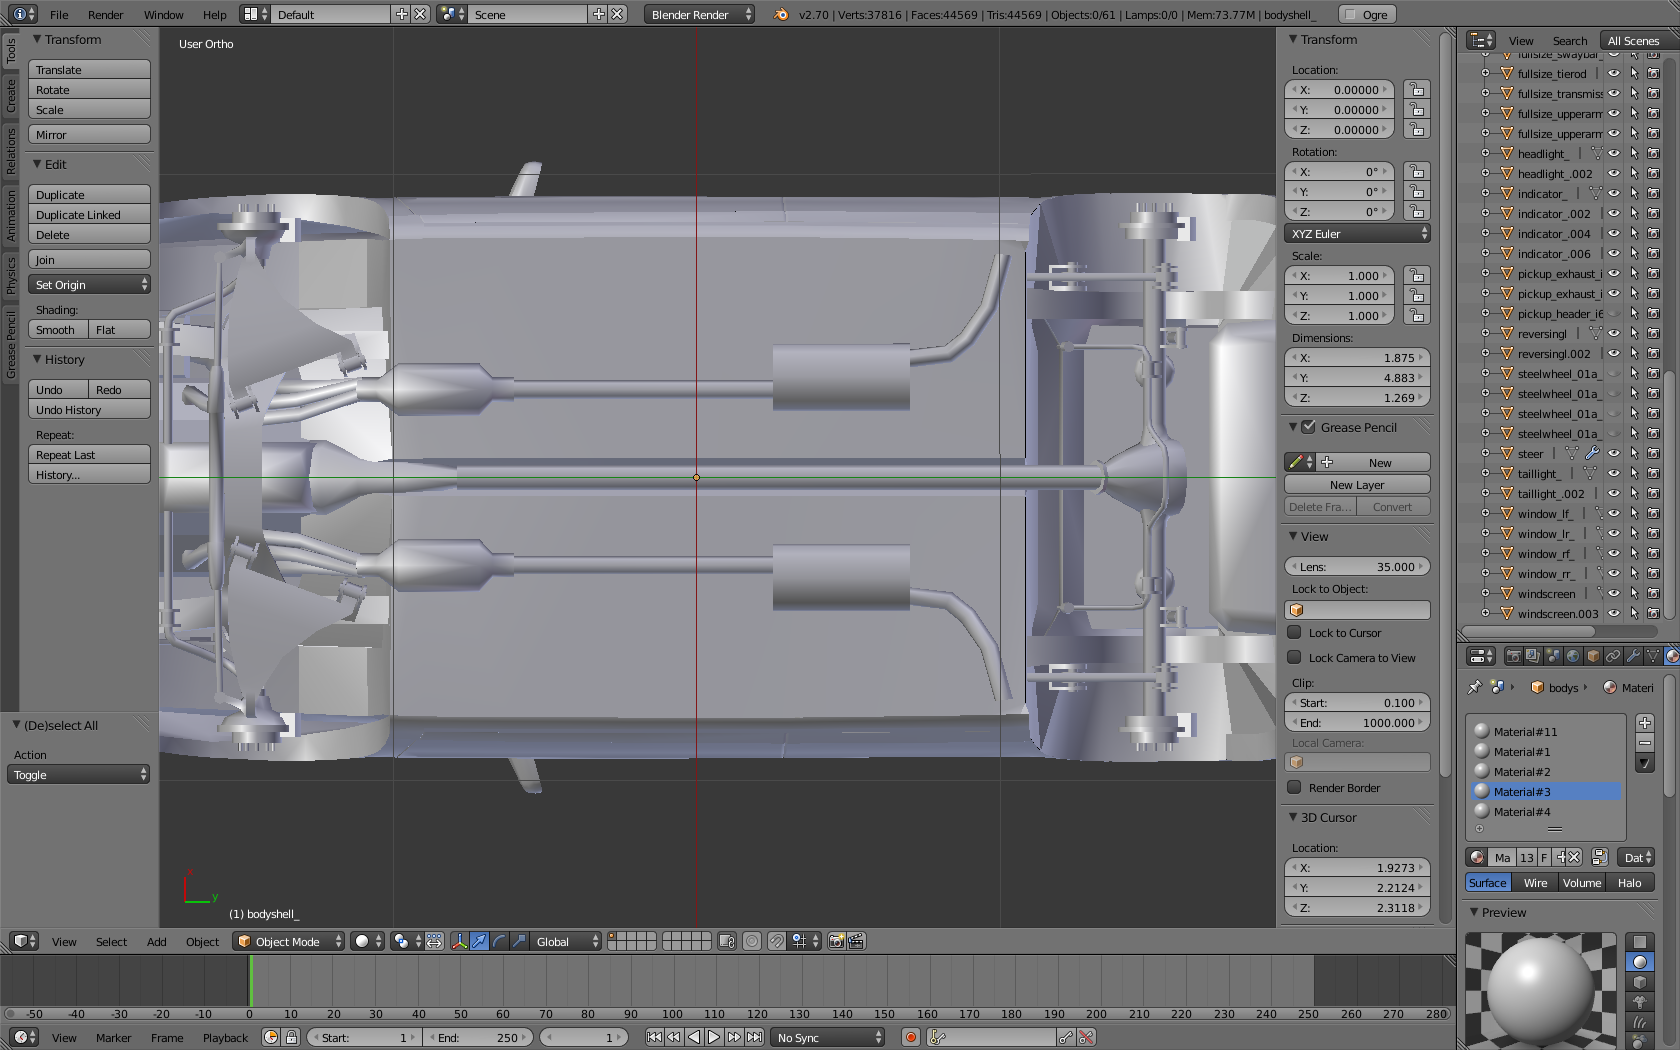
Task: Click the record auto-keyframe button
Action: (x=910, y=1037)
